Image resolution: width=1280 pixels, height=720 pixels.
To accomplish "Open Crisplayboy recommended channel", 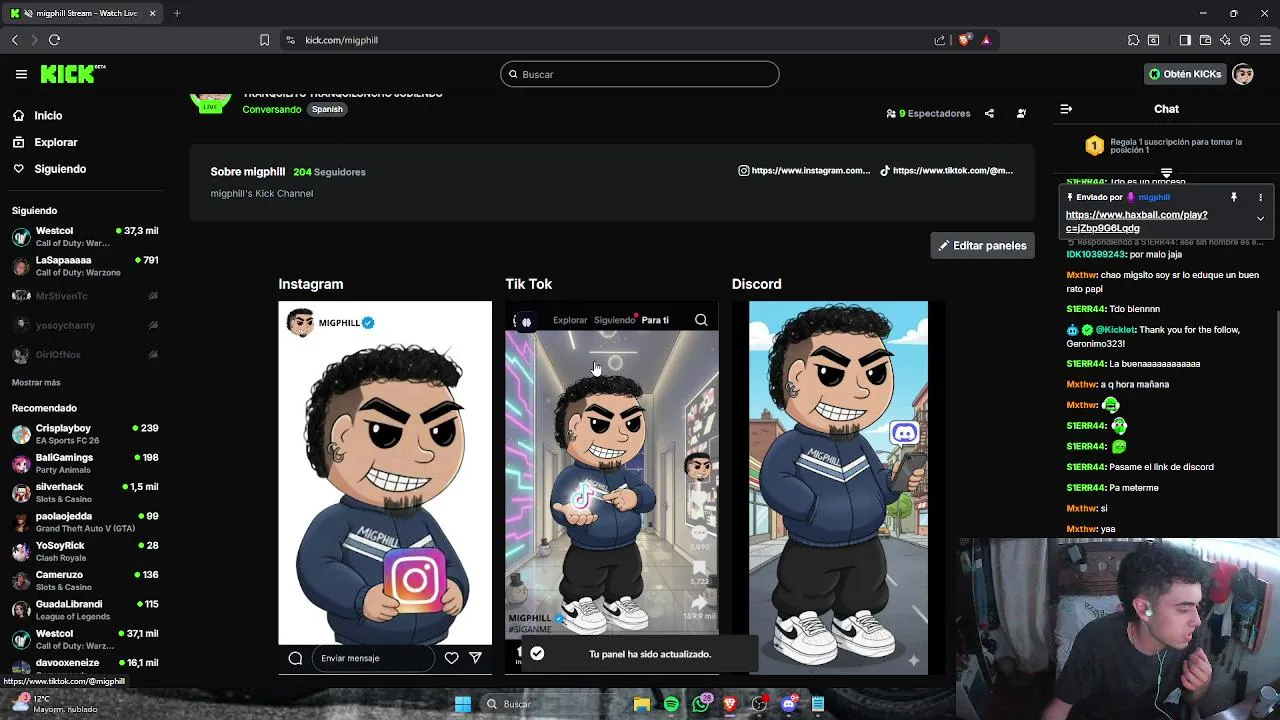I will click(x=85, y=434).
